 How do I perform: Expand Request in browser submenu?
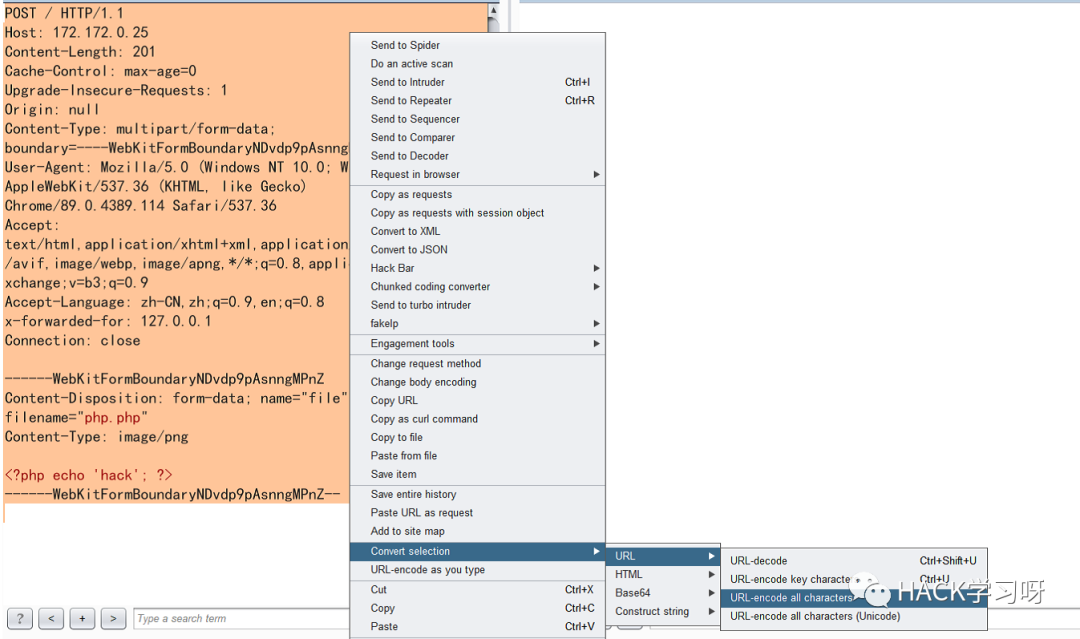coord(477,175)
